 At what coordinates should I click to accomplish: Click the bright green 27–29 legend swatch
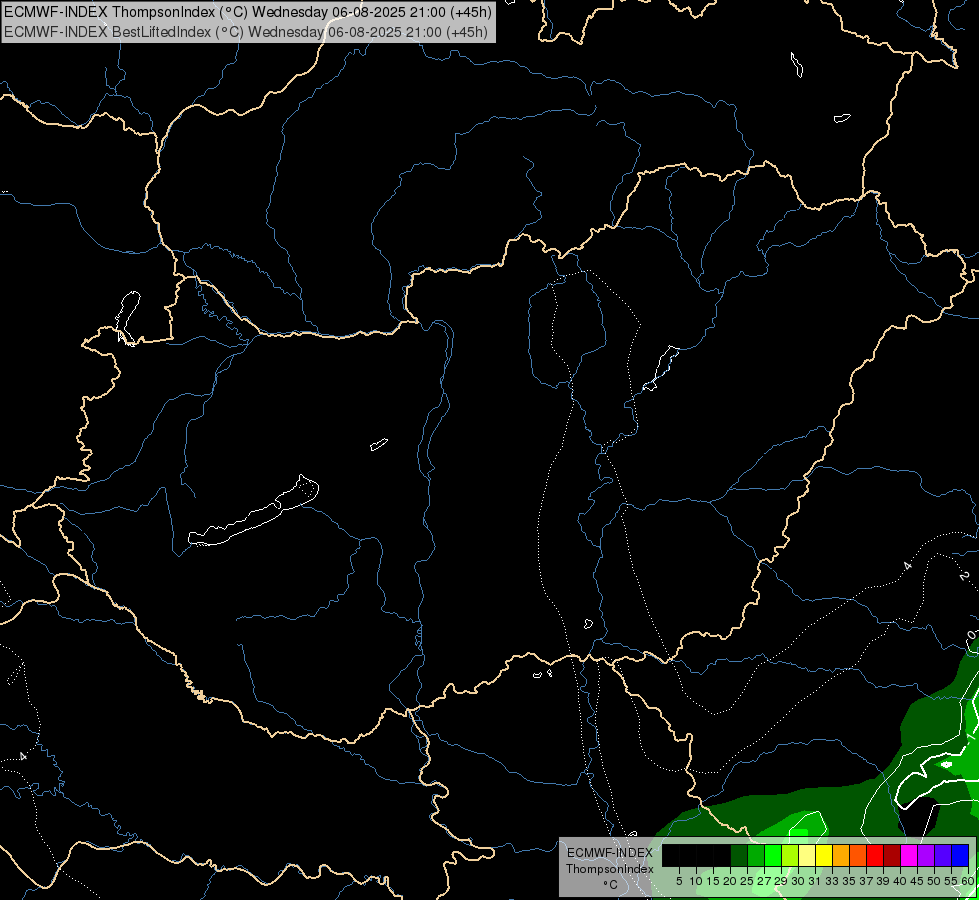[773, 855]
